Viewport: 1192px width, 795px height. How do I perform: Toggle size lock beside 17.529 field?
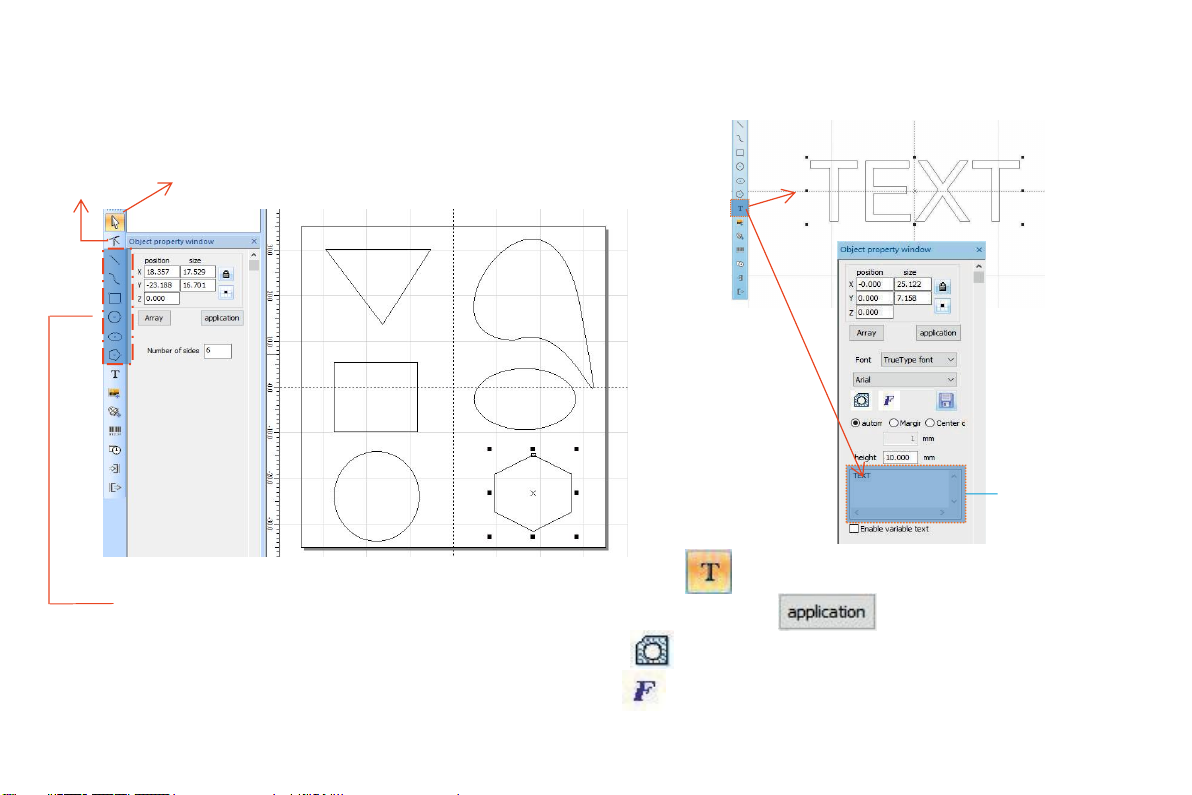click(226, 274)
